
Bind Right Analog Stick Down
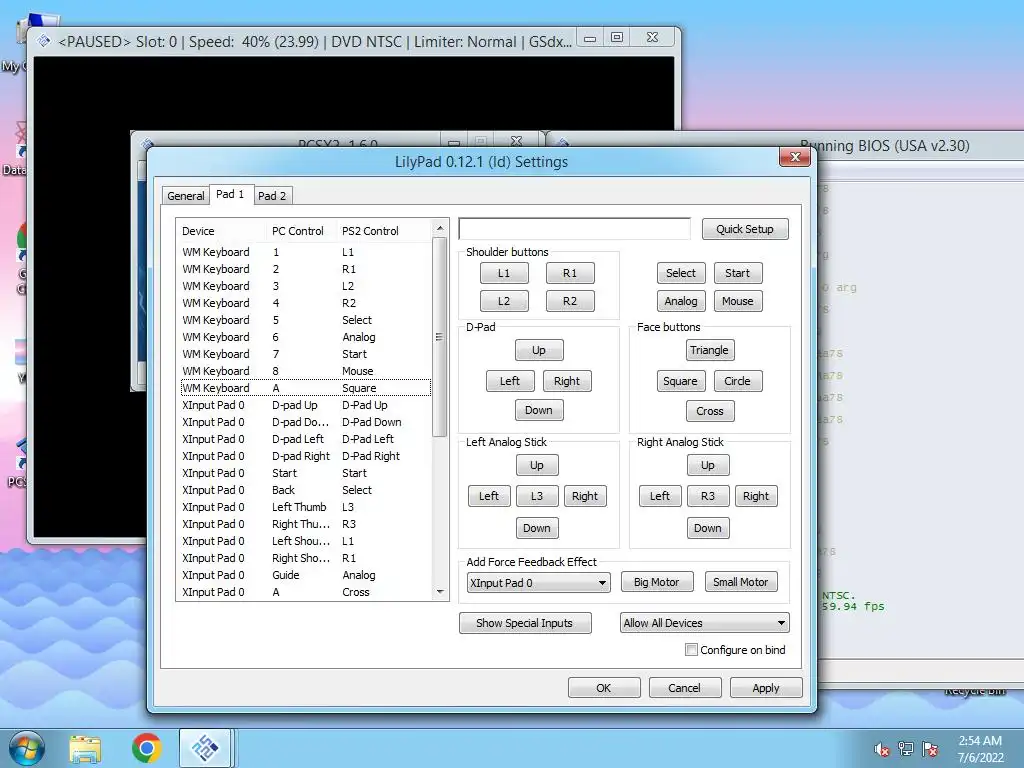click(708, 528)
